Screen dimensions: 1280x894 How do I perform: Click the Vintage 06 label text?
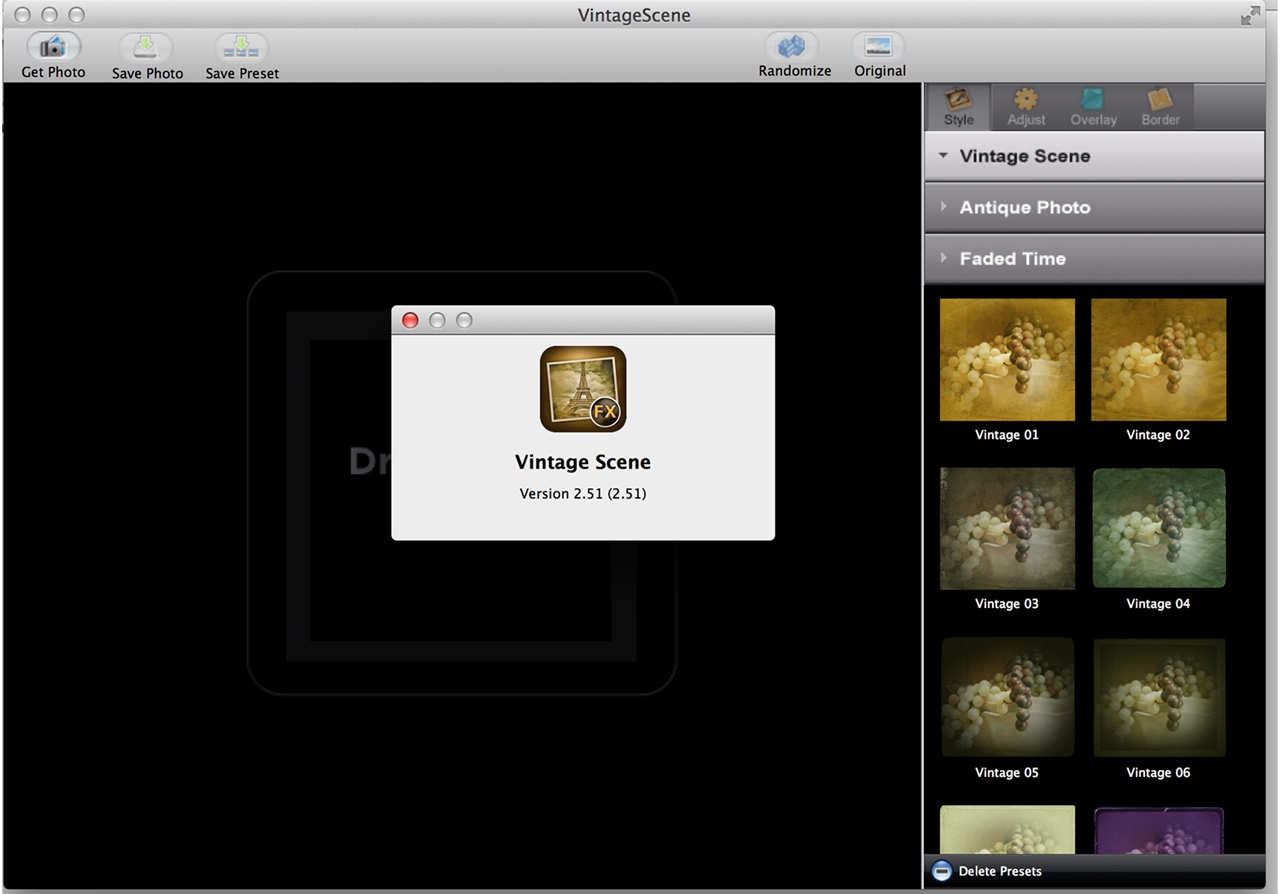pyautogui.click(x=1158, y=773)
